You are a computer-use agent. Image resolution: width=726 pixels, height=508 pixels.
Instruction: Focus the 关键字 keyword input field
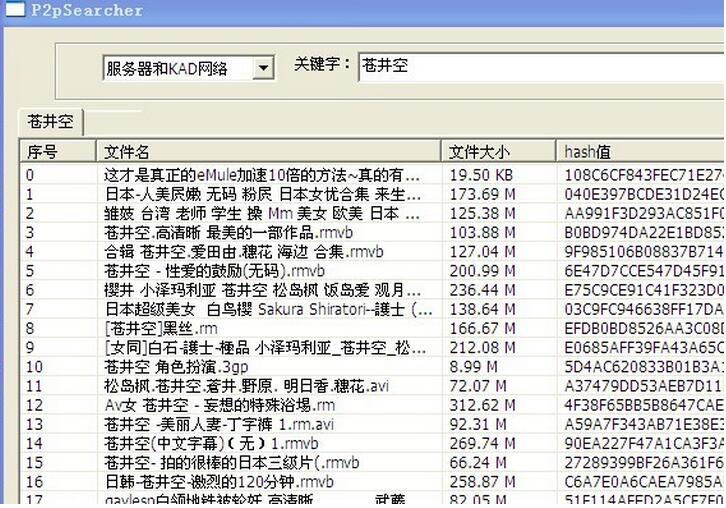coord(538,66)
